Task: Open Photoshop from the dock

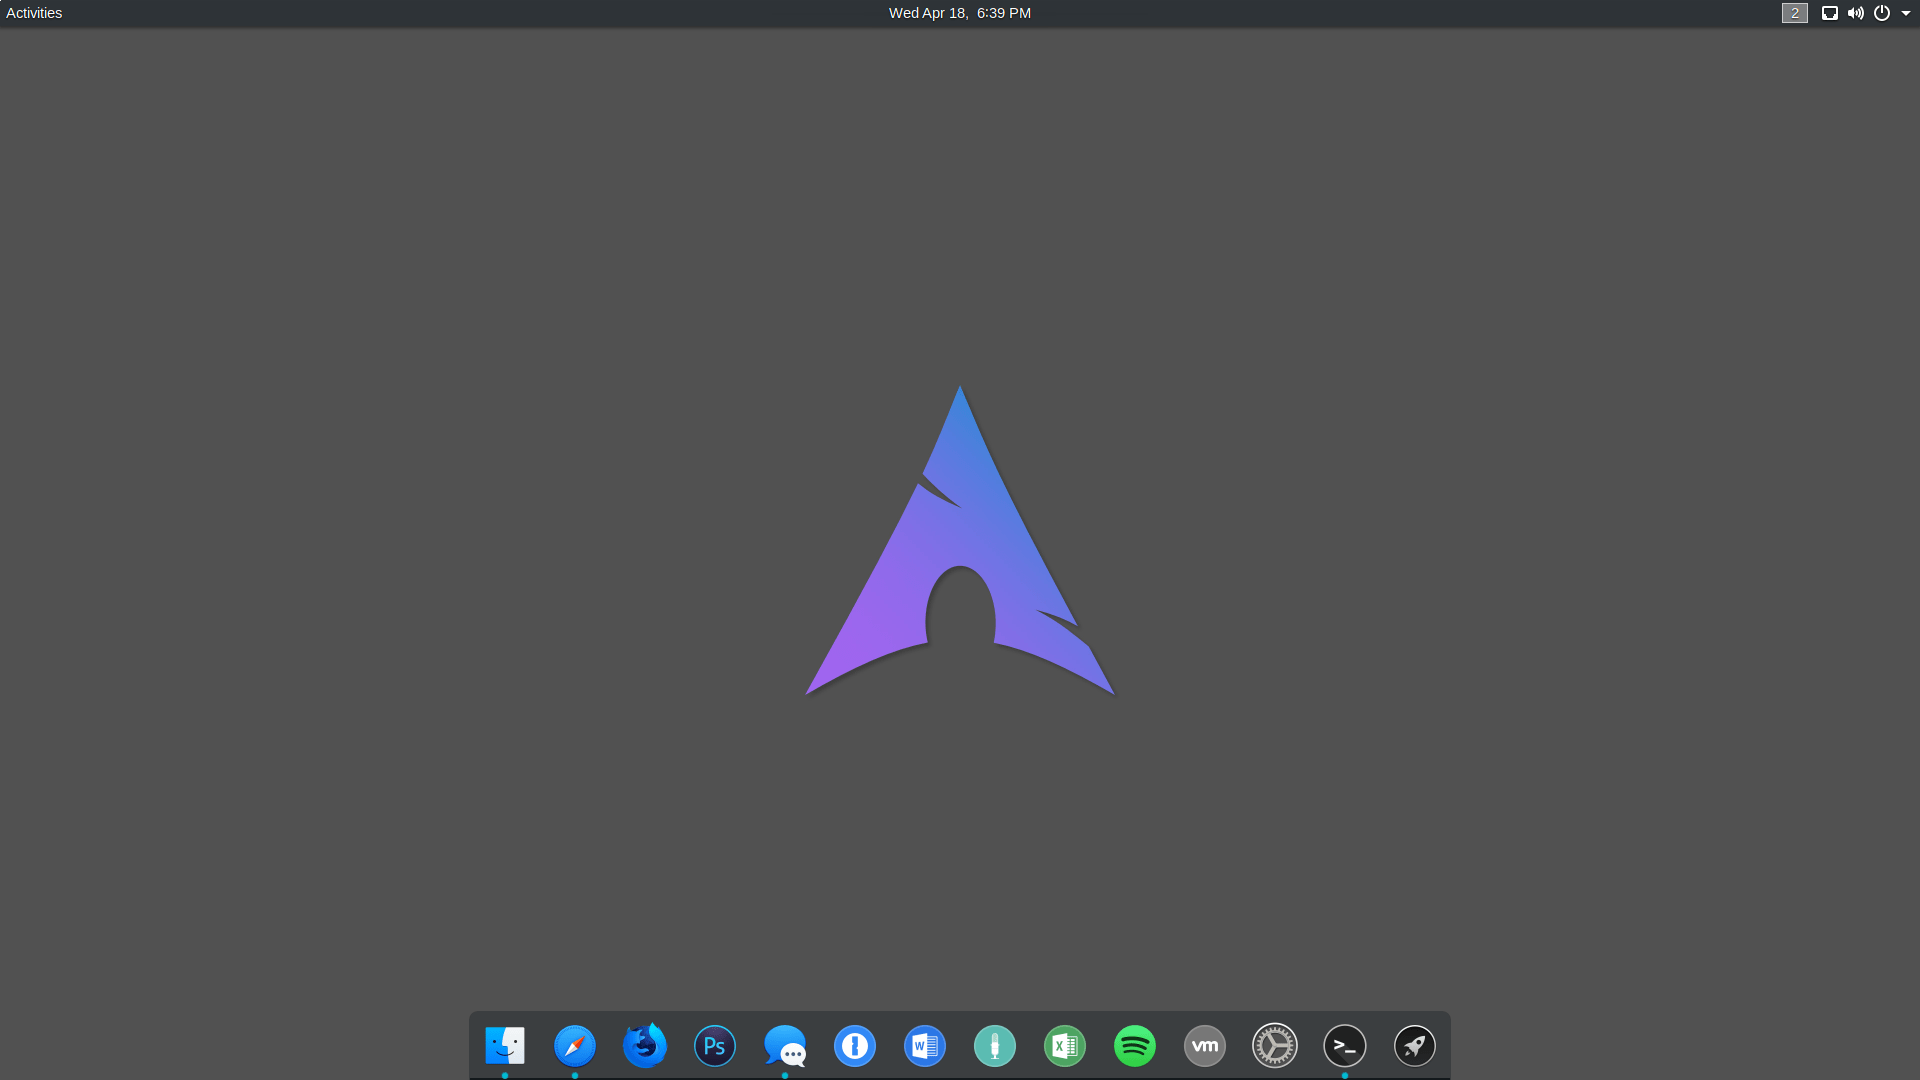Action: (x=714, y=1046)
